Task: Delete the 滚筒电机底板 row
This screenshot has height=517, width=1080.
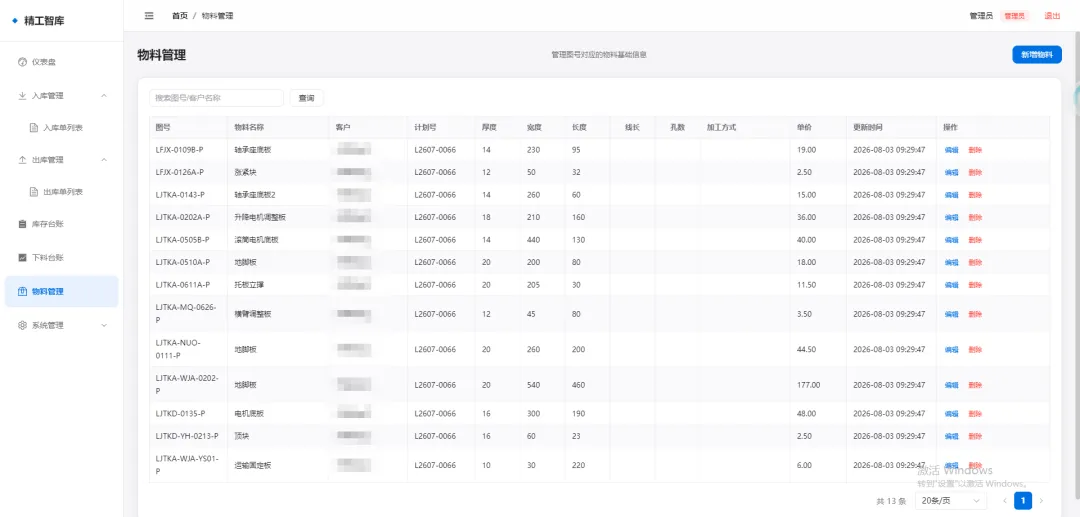Action: pyautogui.click(x=975, y=240)
